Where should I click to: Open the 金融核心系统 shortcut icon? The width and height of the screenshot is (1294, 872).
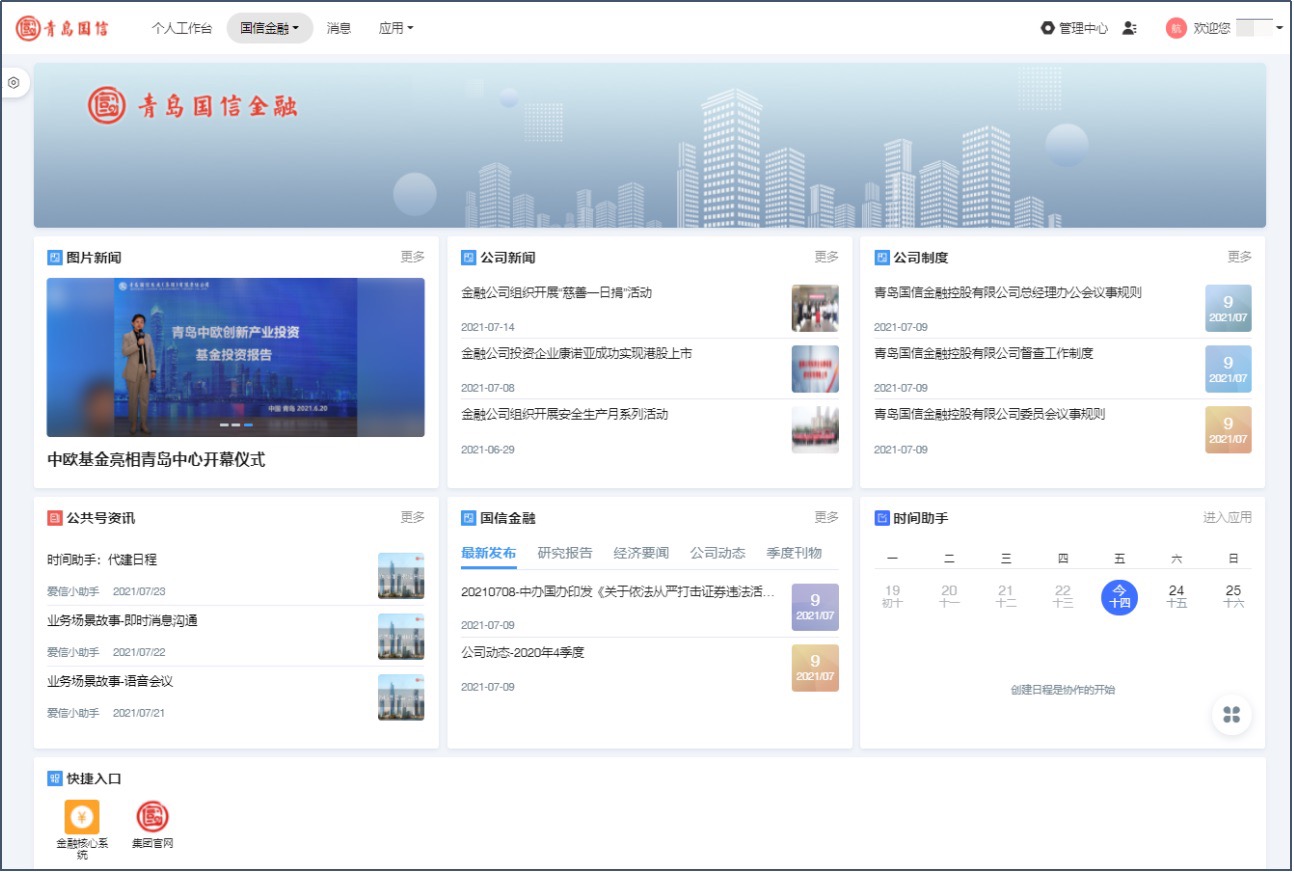[x=82, y=817]
